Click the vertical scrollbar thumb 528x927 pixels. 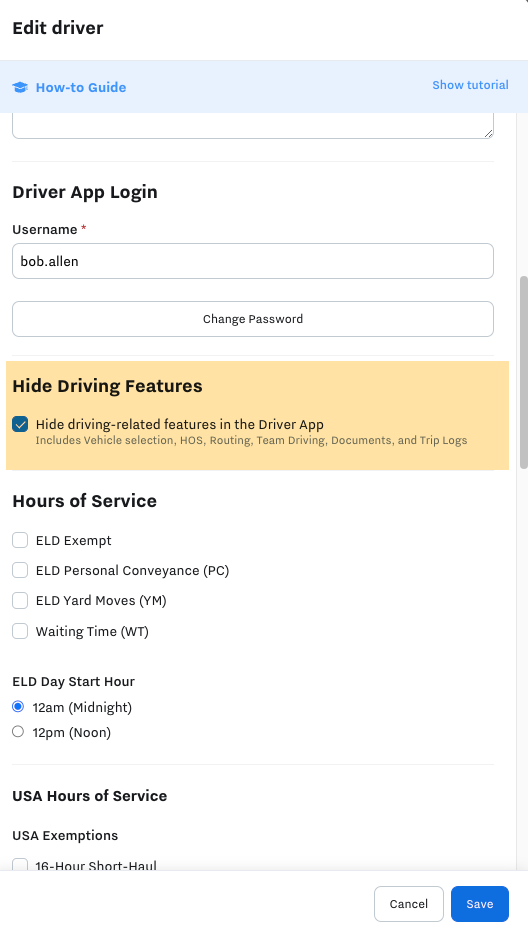(x=523, y=372)
